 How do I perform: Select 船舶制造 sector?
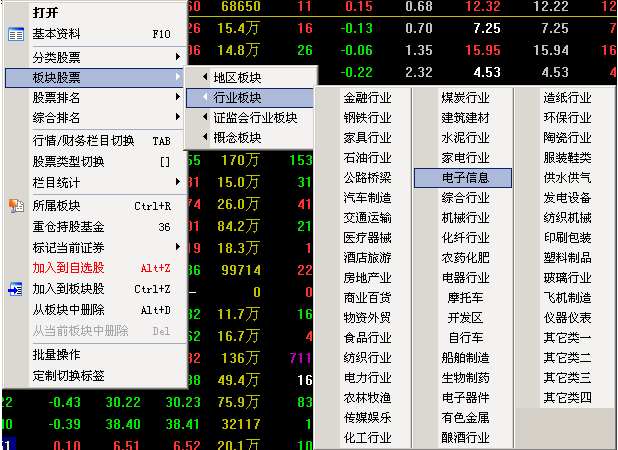[x=465, y=358]
